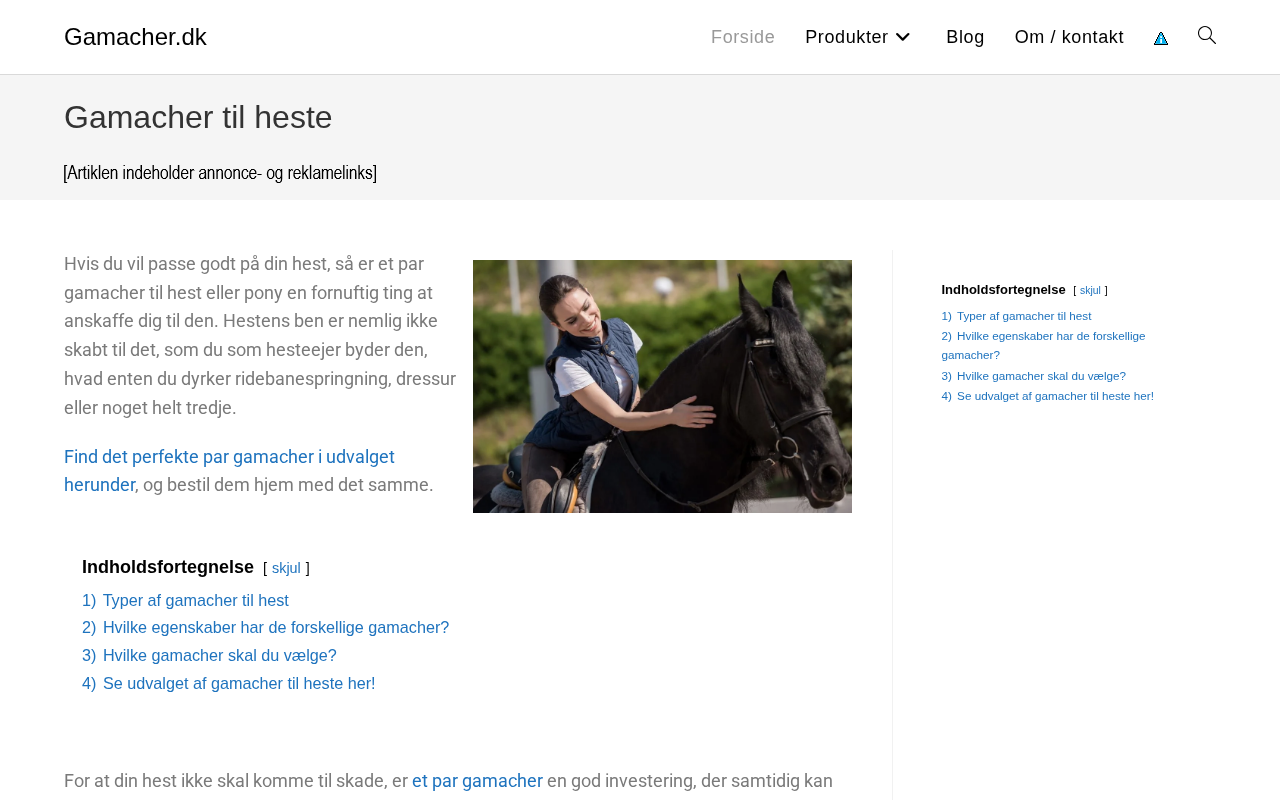The width and height of the screenshot is (1280, 800).
Task: Hide sidebar Indholdsfortegnelse via skjul
Action: (x=1090, y=290)
